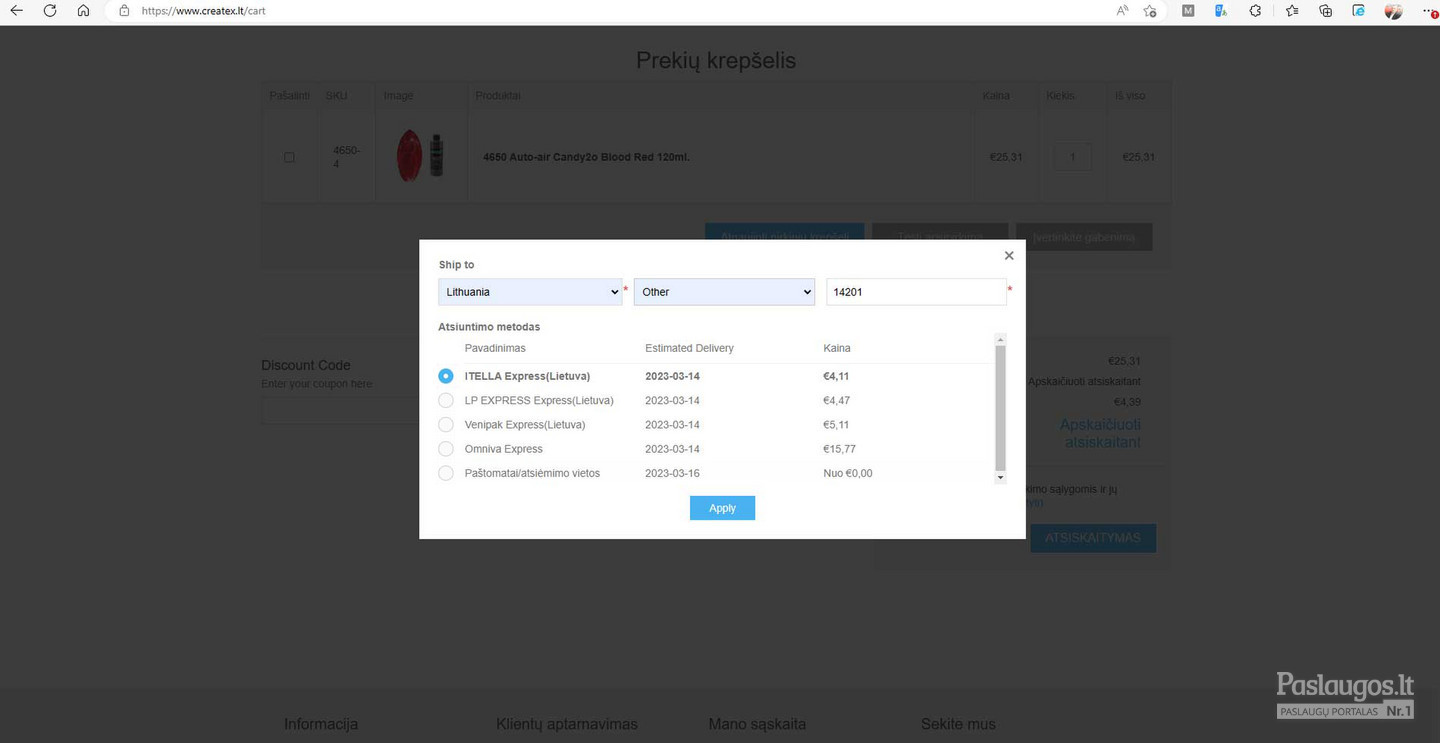Select LP EXPRESS Express(Lietuva) shipping
1440x743 pixels.
446,400
